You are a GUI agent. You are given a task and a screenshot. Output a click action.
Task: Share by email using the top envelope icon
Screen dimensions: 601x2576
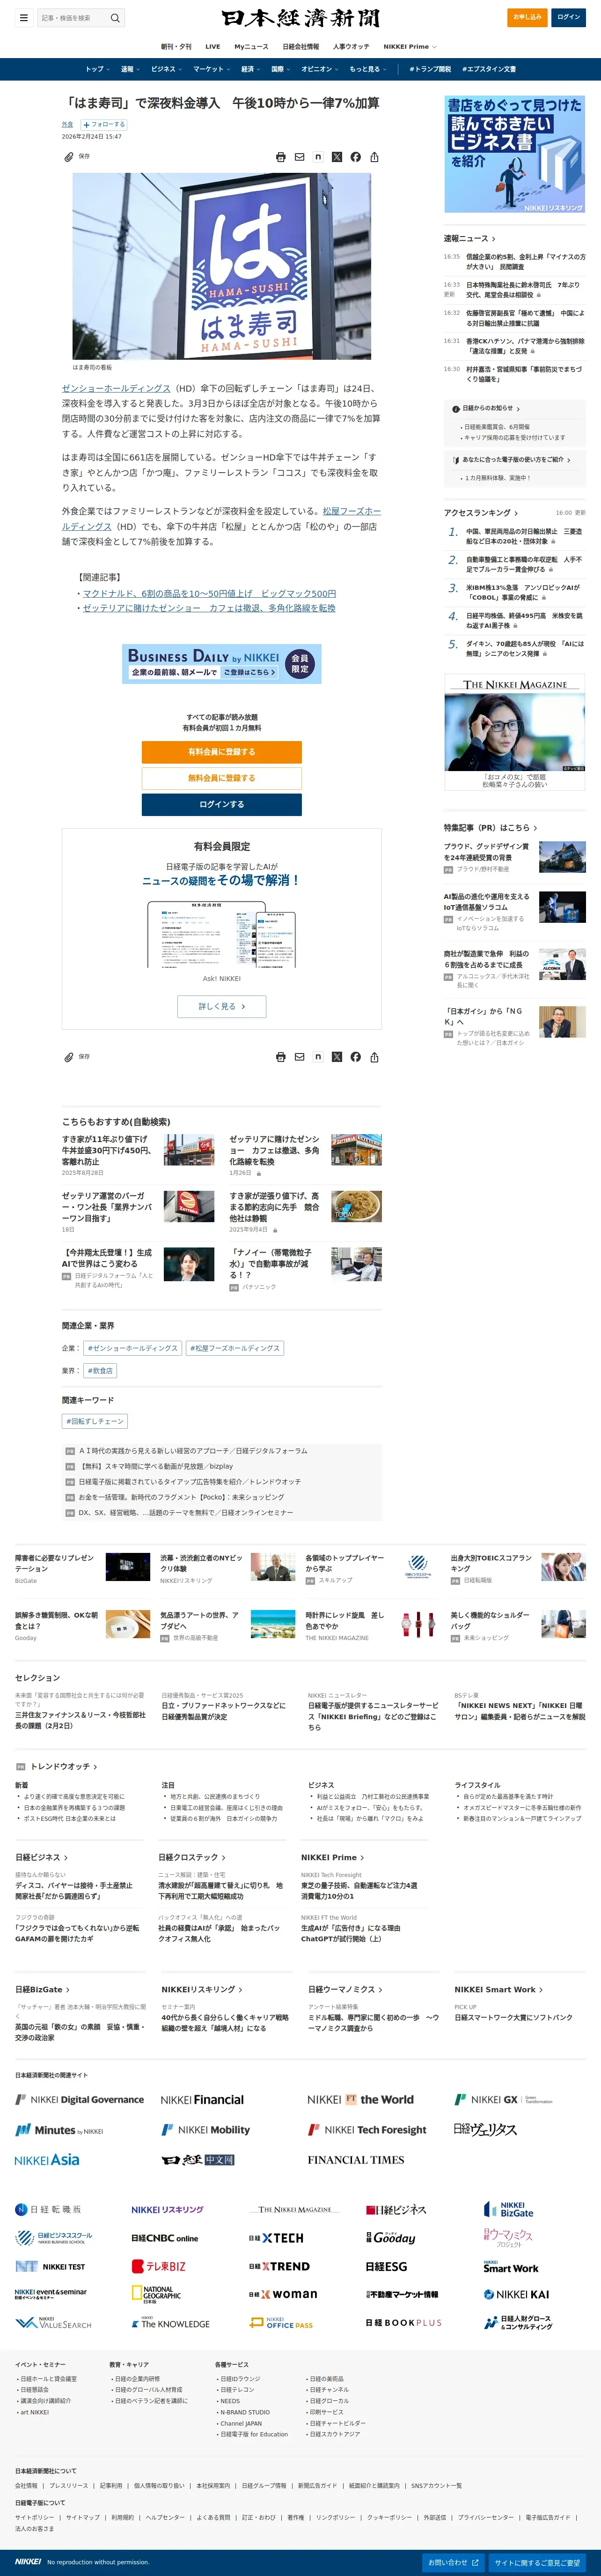pos(299,157)
